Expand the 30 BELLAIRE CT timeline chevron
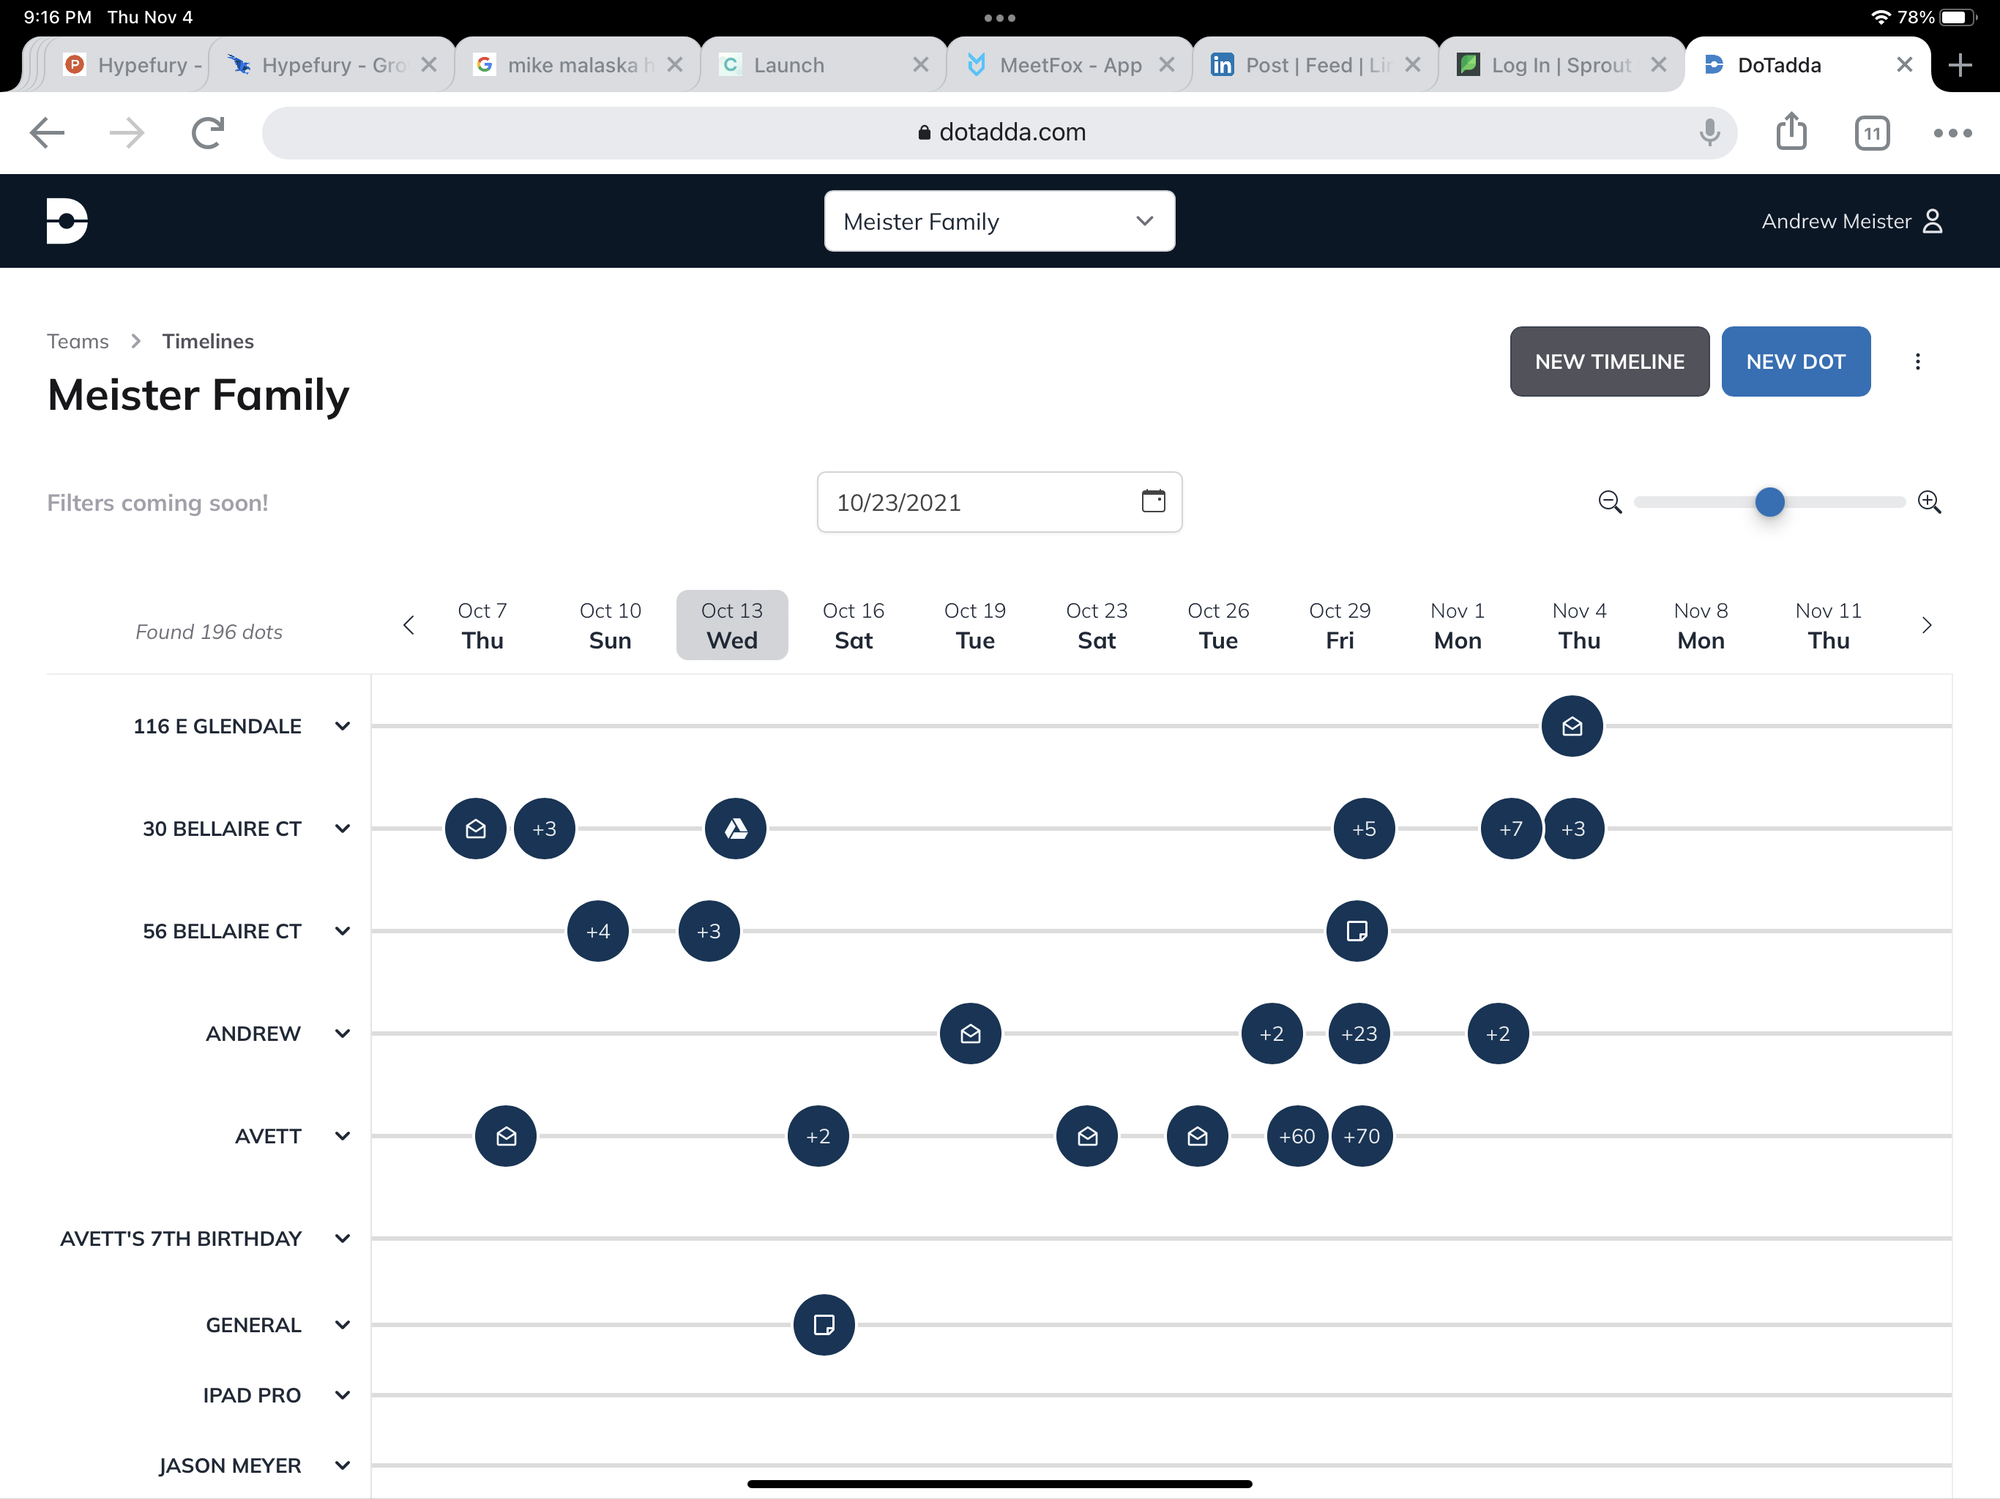Viewport: 2000px width, 1499px height. click(x=342, y=828)
